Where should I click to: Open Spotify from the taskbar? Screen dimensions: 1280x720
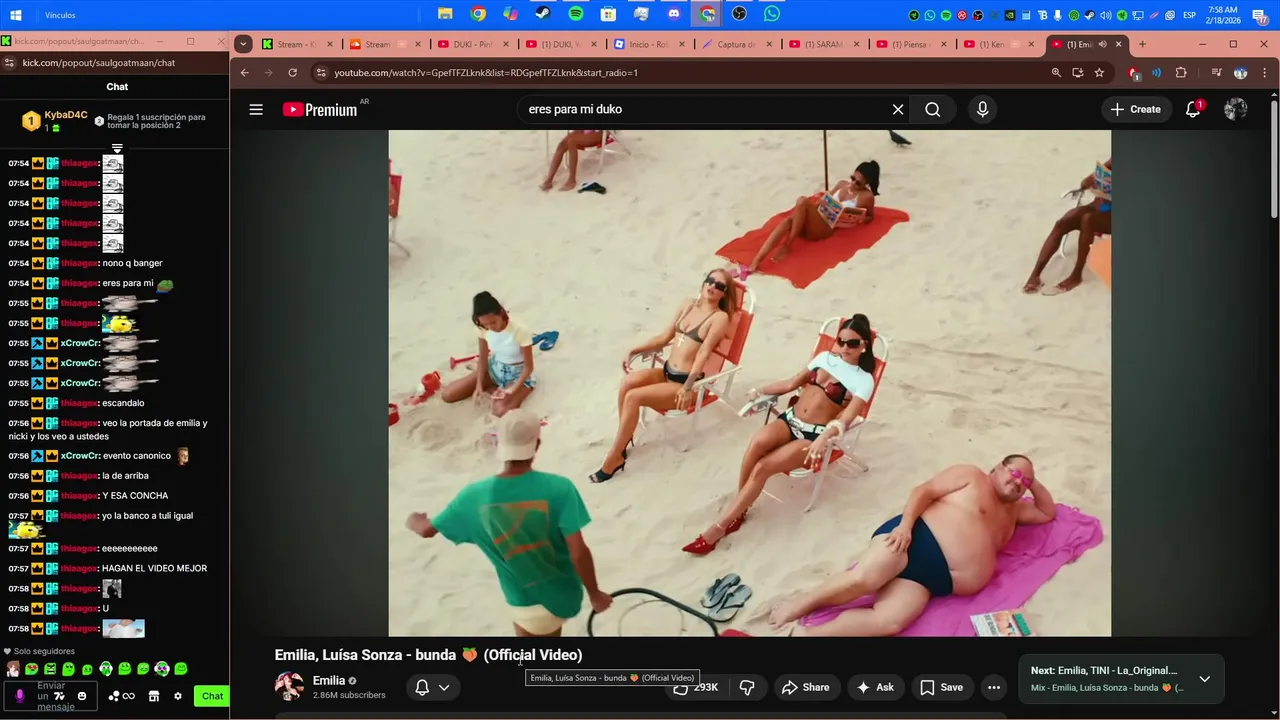point(576,14)
